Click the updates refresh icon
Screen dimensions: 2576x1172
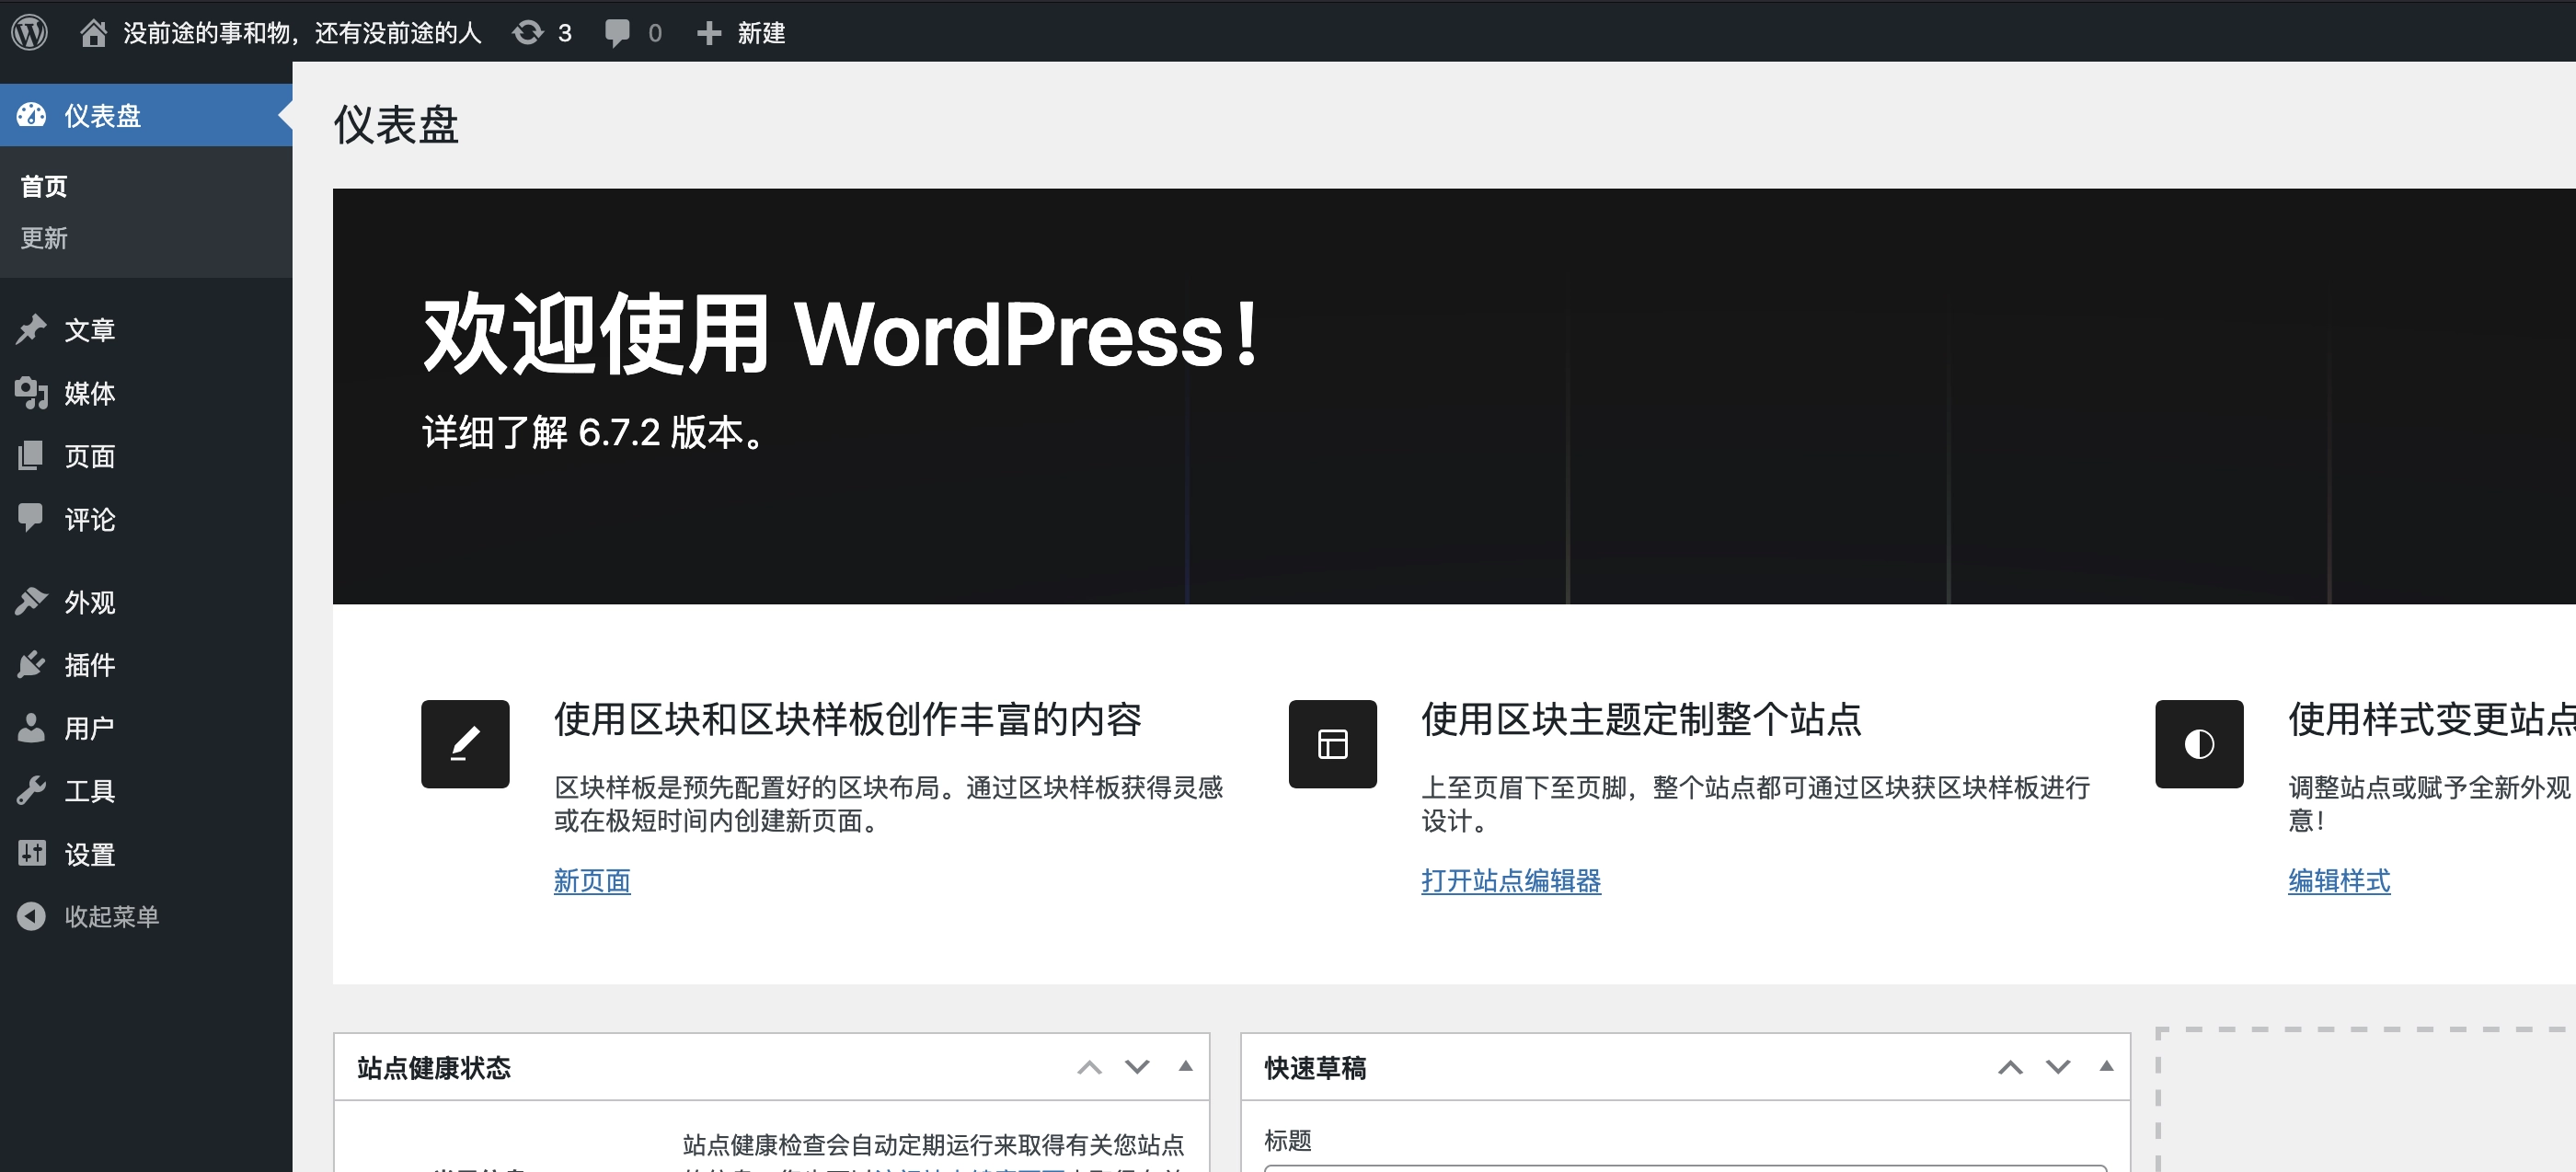(527, 33)
